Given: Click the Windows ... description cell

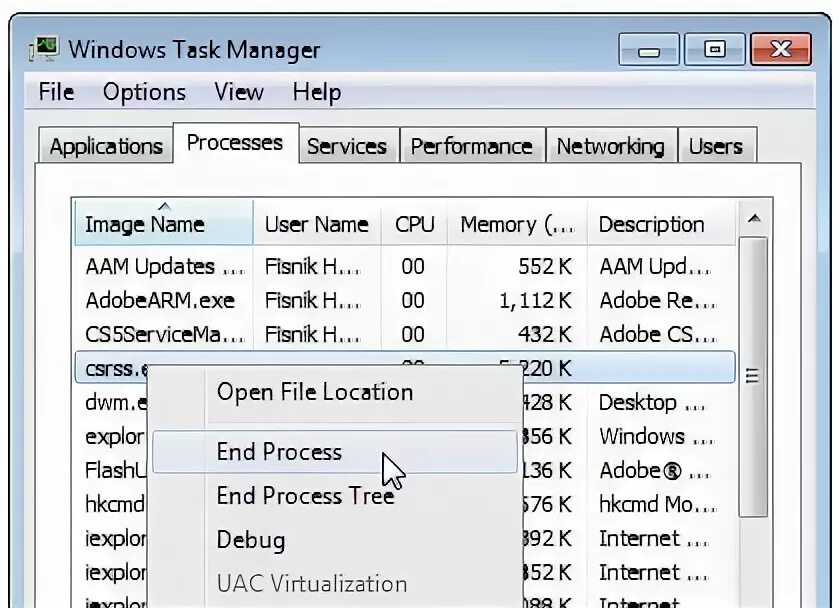Looking at the screenshot, I should [656, 437].
